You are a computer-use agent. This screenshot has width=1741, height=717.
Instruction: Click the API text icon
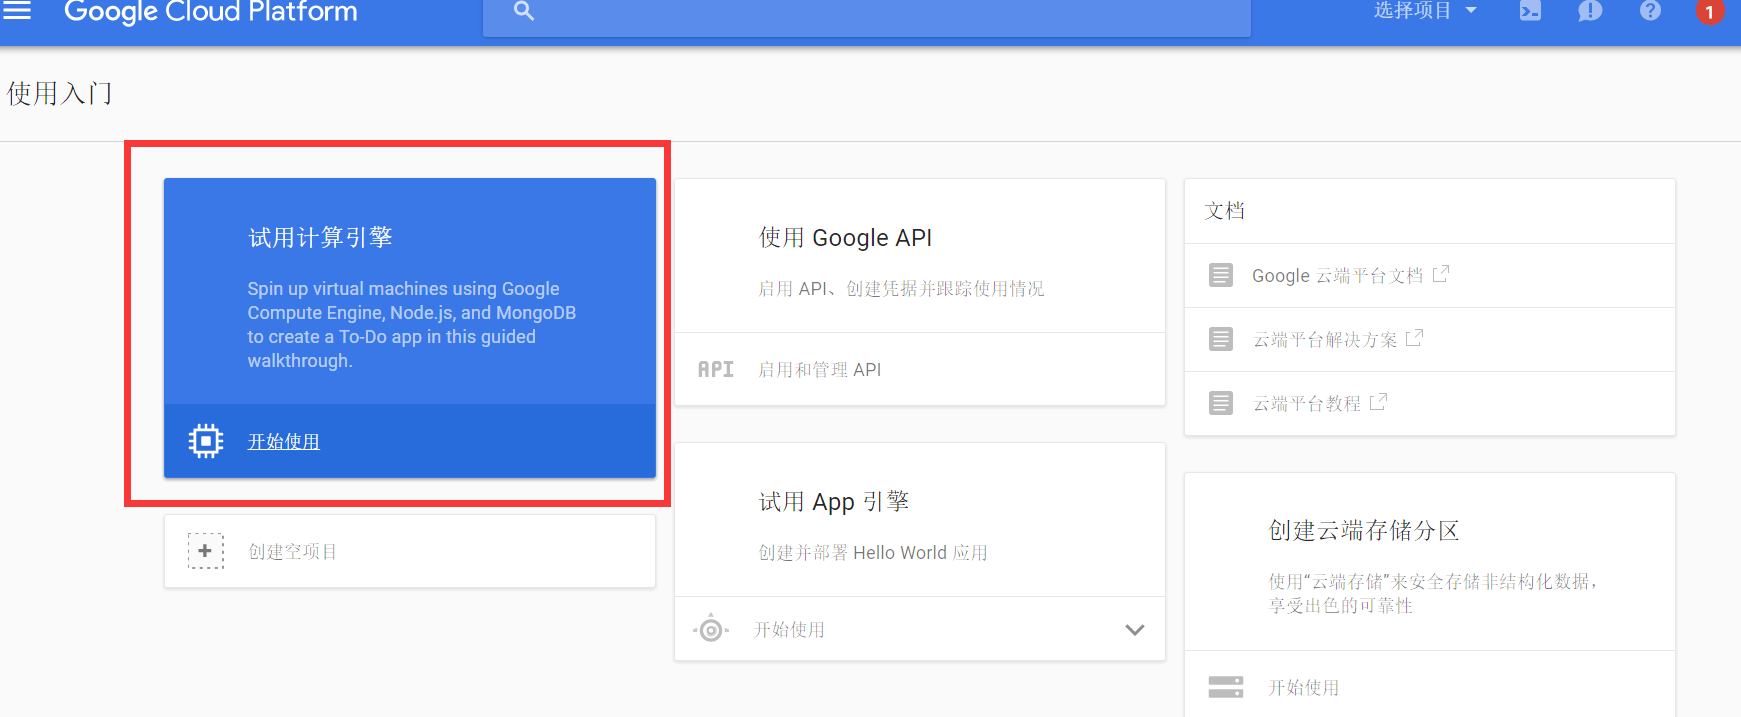click(716, 369)
